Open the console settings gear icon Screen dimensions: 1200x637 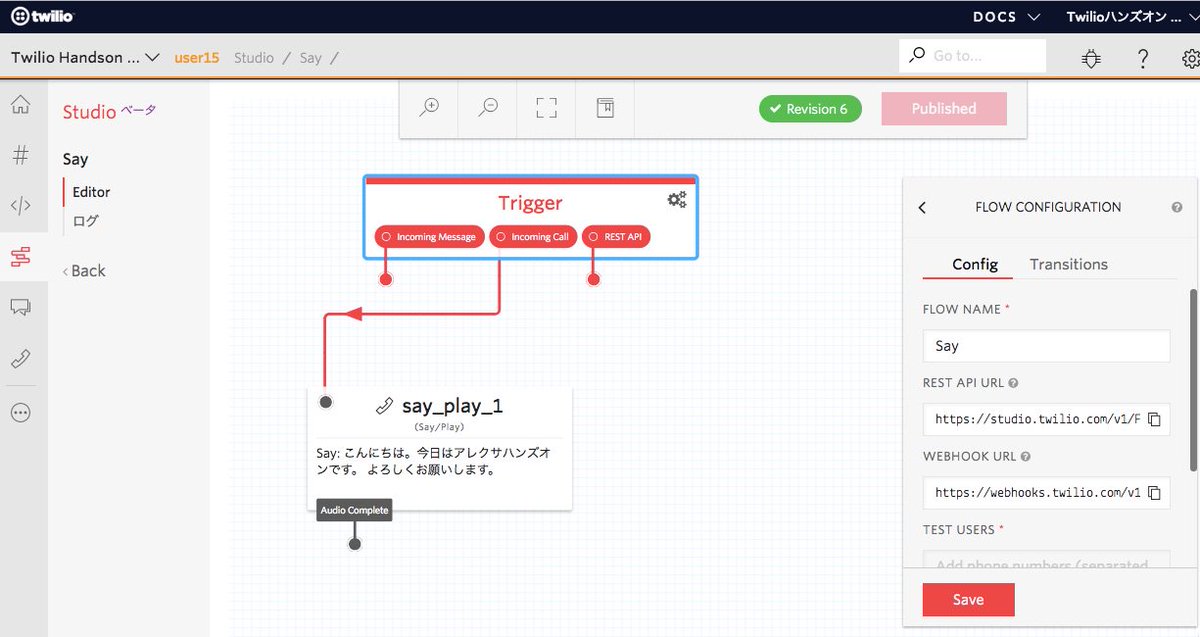(x=1190, y=58)
